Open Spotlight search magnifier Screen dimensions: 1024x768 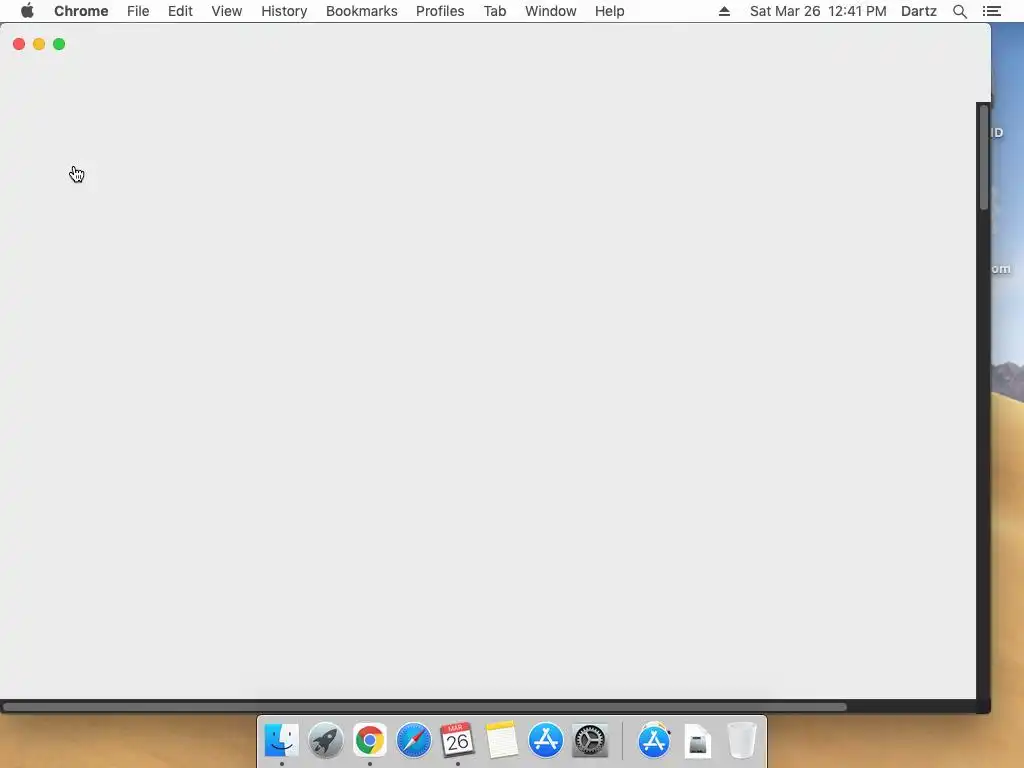[960, 11]
